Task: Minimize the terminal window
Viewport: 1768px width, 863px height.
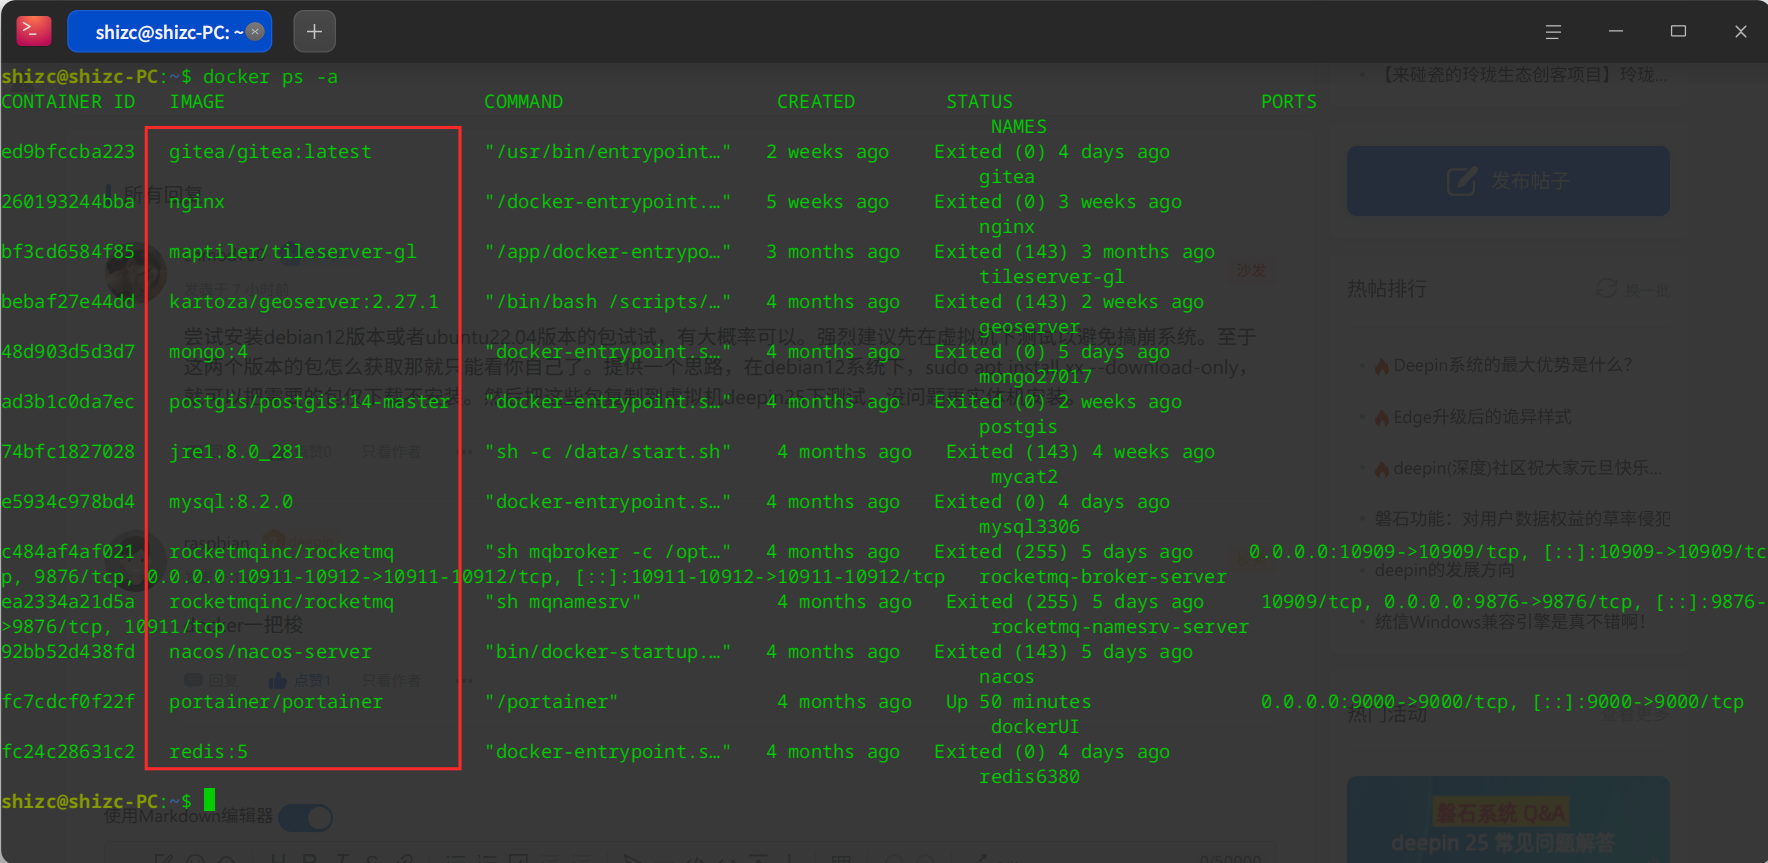Action: pos(1616,32)
